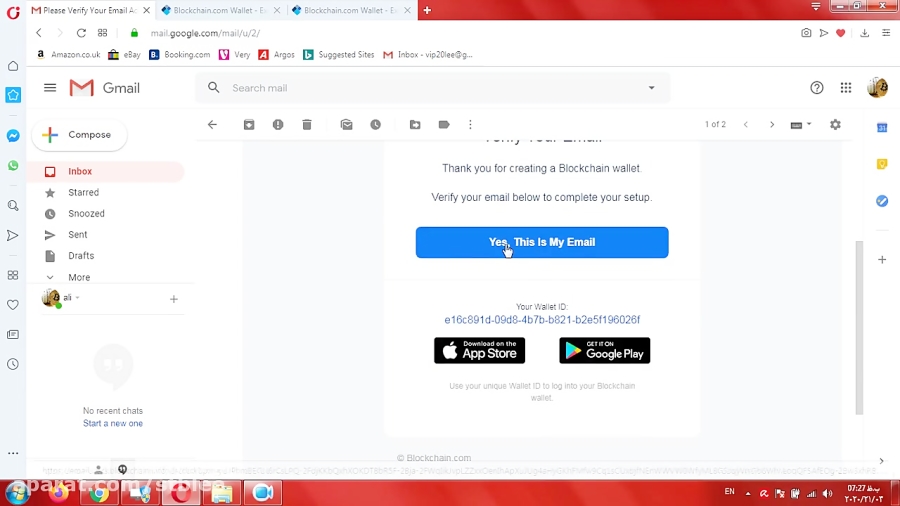This screenshot has width=900, height=506.
Task: Click the Search mail field
Action: coord(433,88)
